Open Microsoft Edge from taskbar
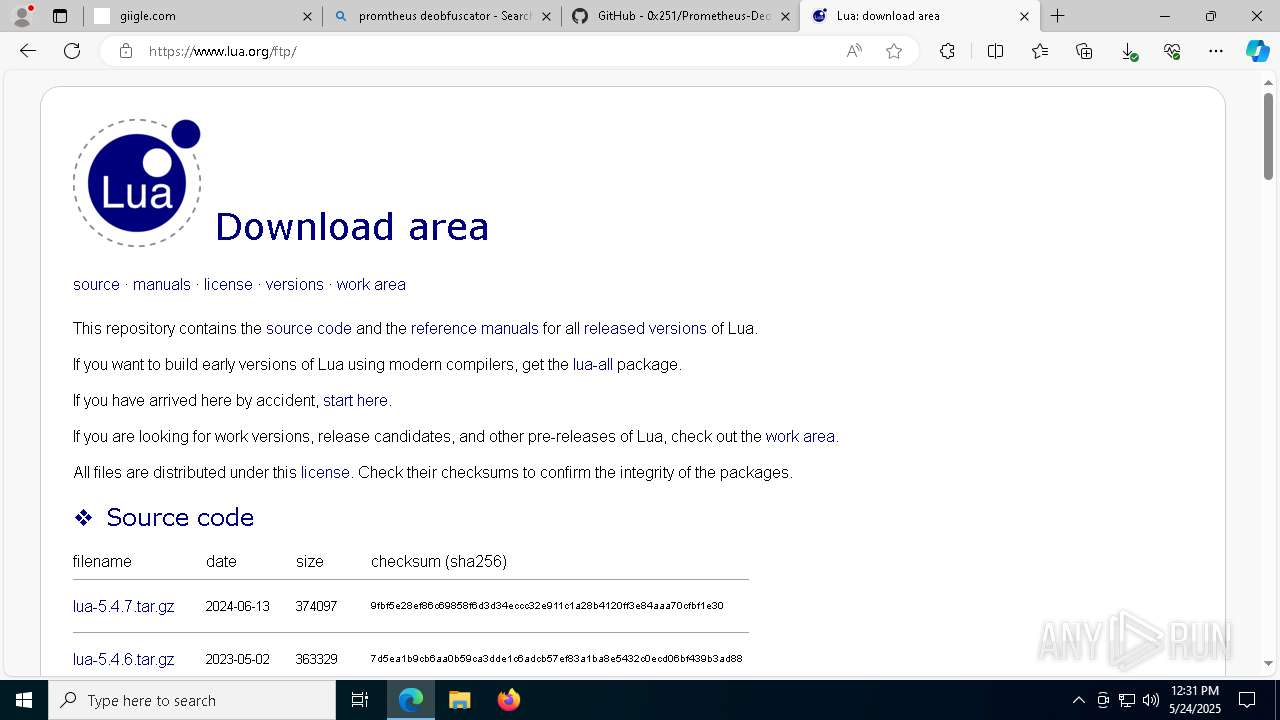1280x720 pixels. 411,700
